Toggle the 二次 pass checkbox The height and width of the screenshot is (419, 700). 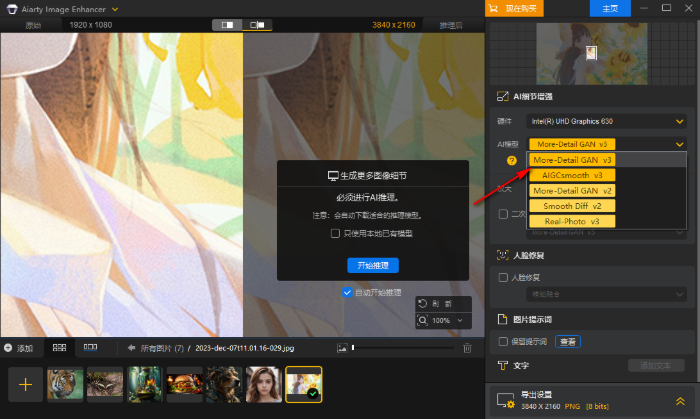click(x=503, y=214)
